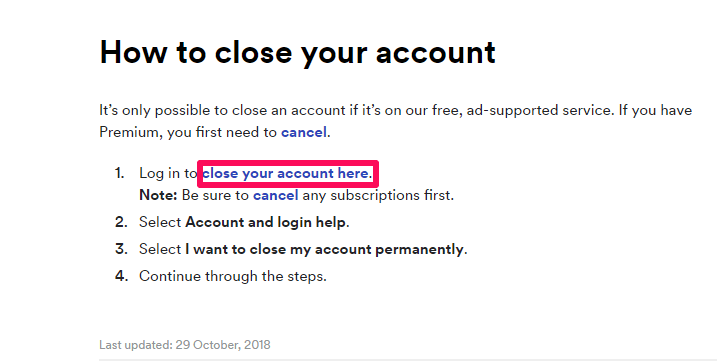Click the 'How to close your account' heading
This screenshot has width=717, height=363.
click(x=297, y=53)
